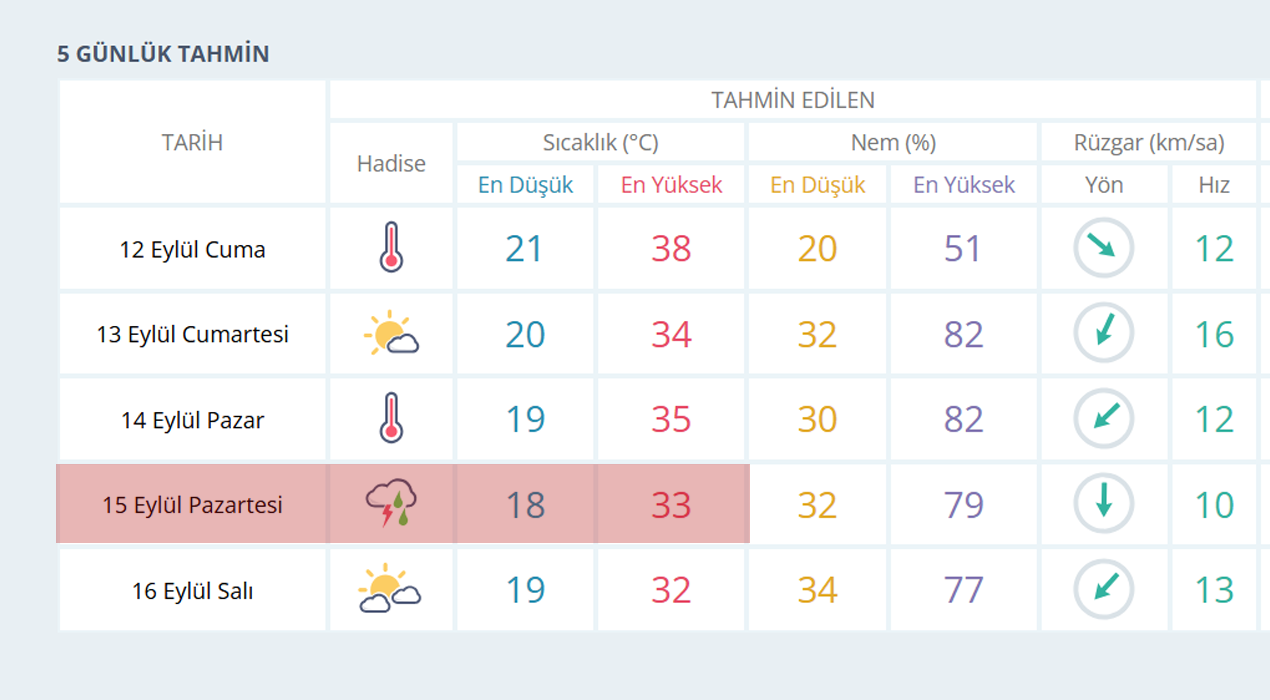This screenshot has width=1270, height=700.
Task: Click the highest temperature 38 for 12 Eylül
Action: pyautogui.click(x=671, y=249)
